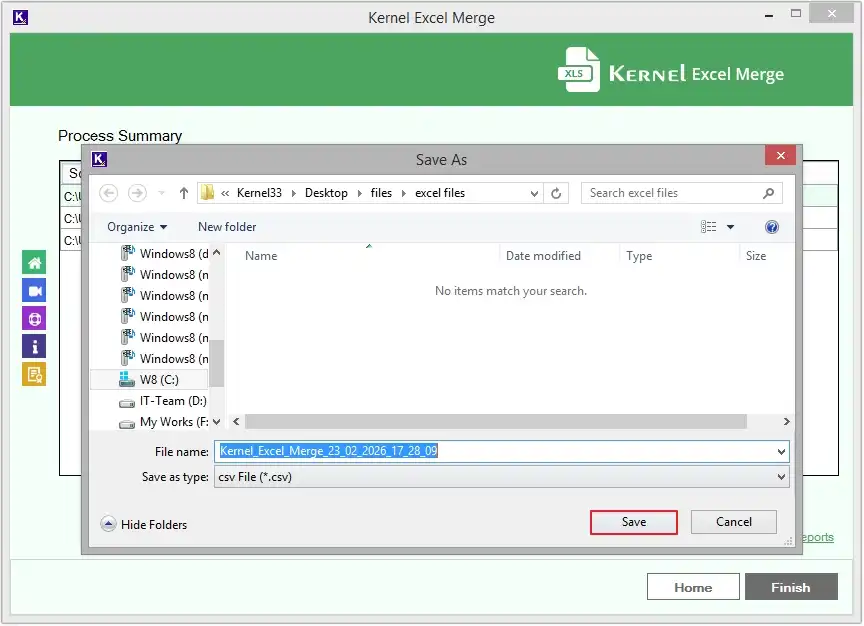The image size is (864, 626).
Task: Click the blue video camera sidebar icon
Action: tap(33, 289)
